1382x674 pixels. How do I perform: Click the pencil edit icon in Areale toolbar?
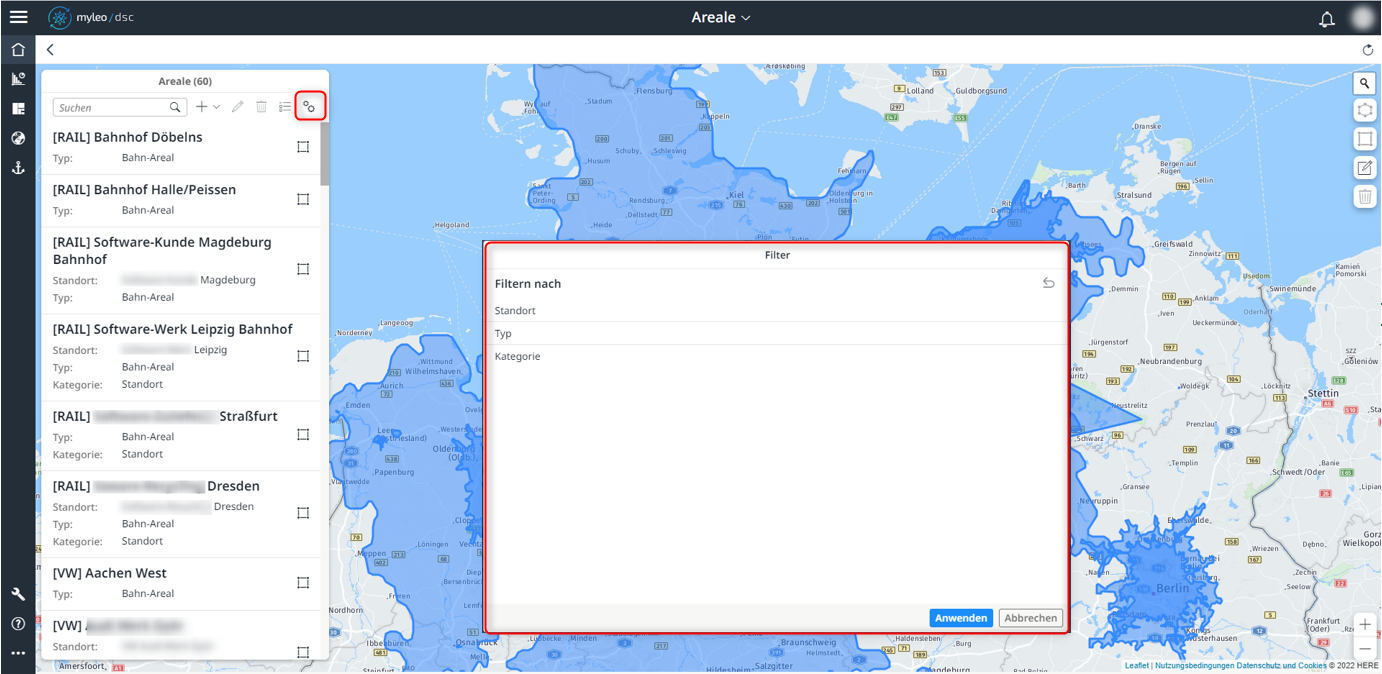(238, 107)
